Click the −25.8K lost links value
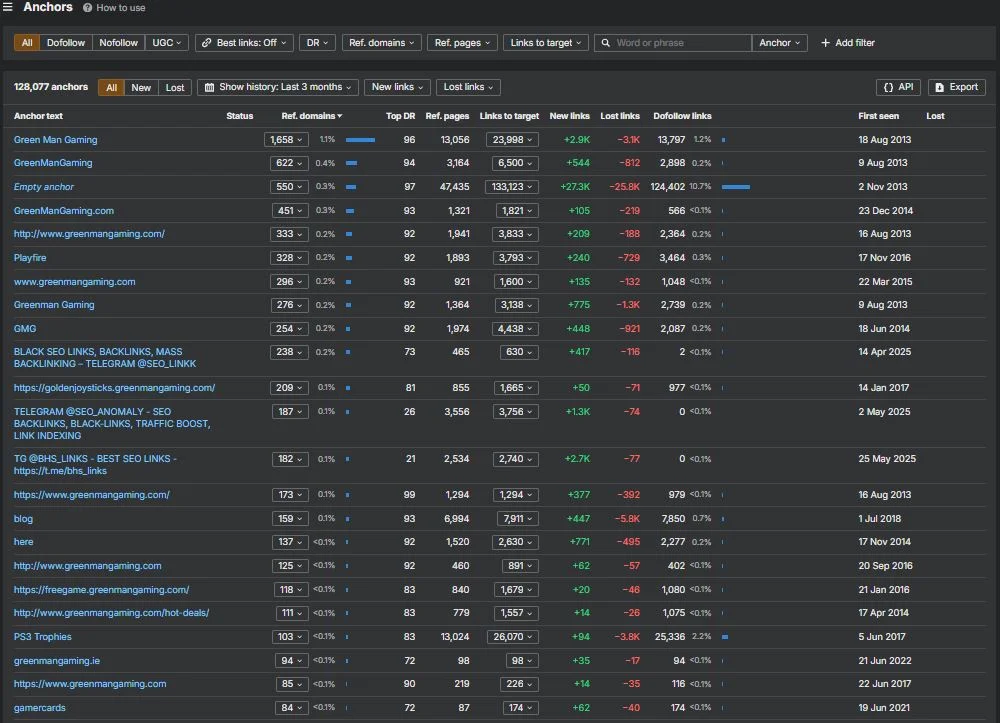 624,187
